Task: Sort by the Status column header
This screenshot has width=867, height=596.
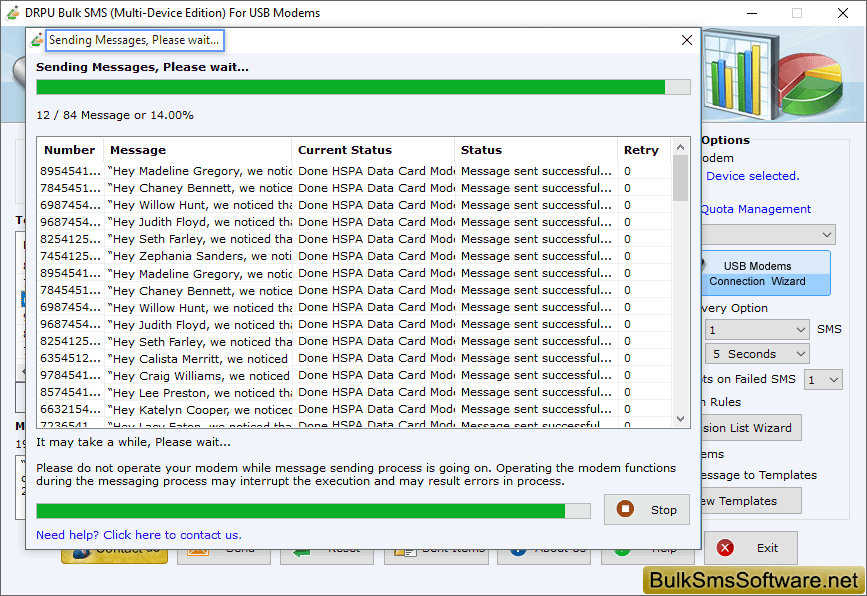Action: pyautogui.click(x=535, y=150)
